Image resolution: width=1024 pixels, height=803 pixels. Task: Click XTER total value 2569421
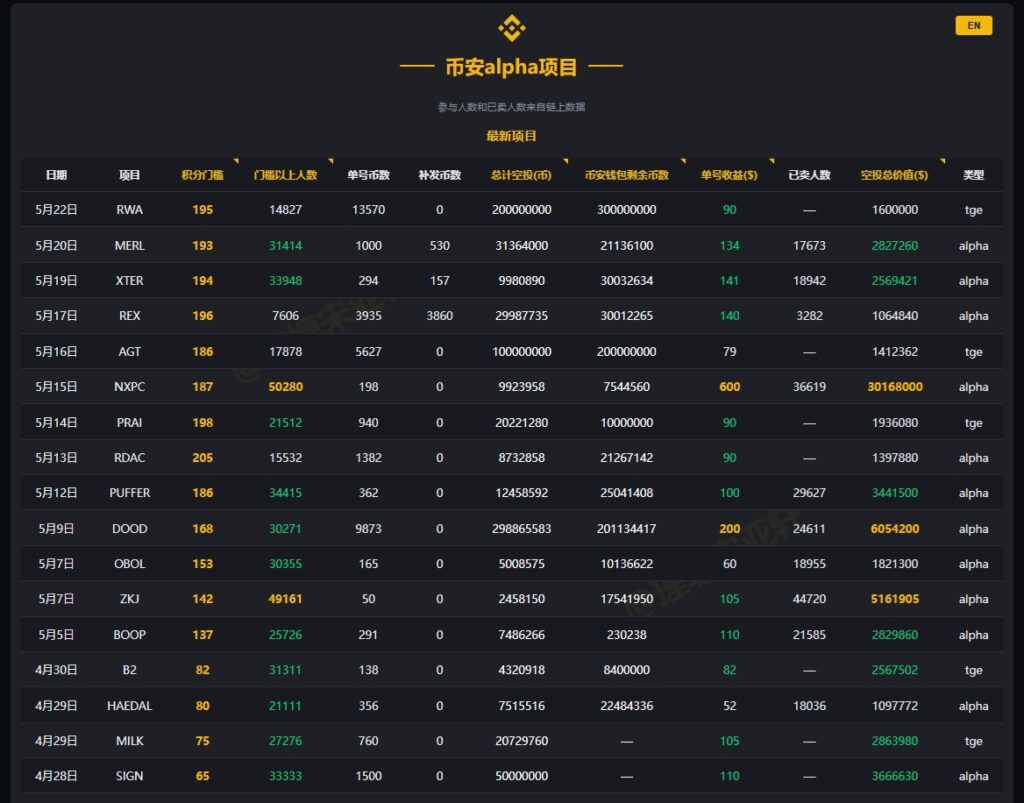click(x=895, y=281)
